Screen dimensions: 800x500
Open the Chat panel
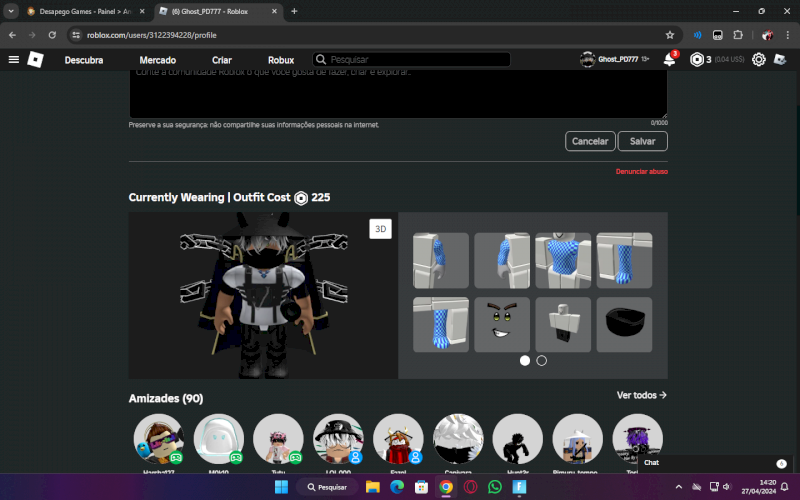[x=717, y=463]
